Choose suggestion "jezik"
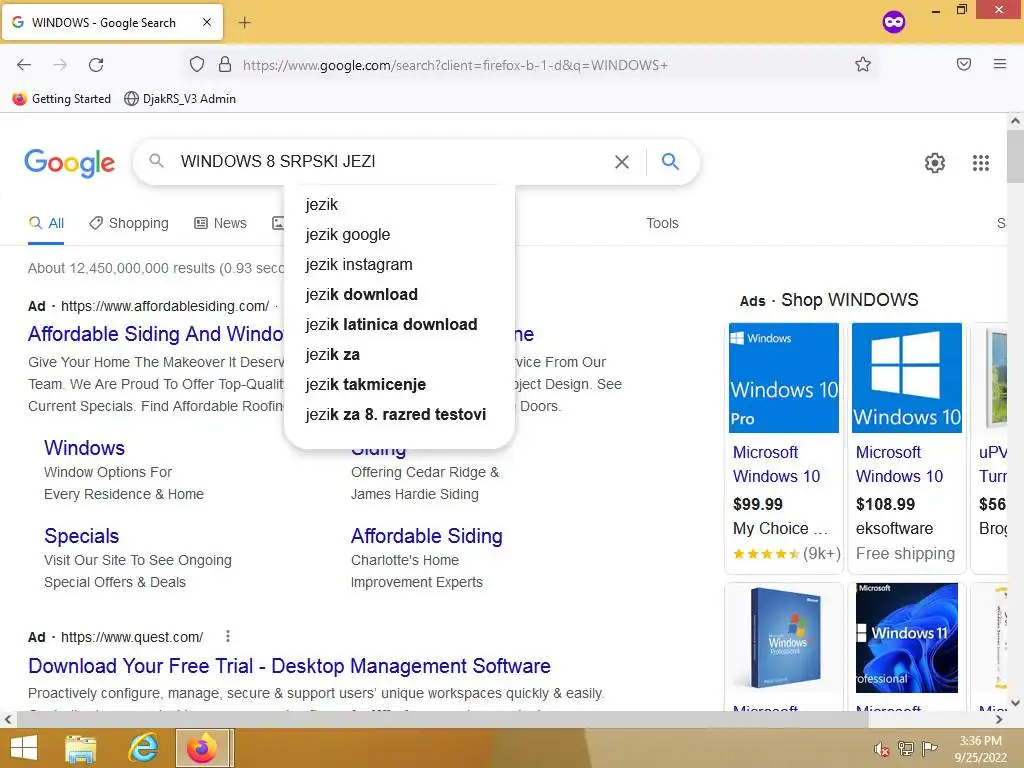 (x=399, y=204)
